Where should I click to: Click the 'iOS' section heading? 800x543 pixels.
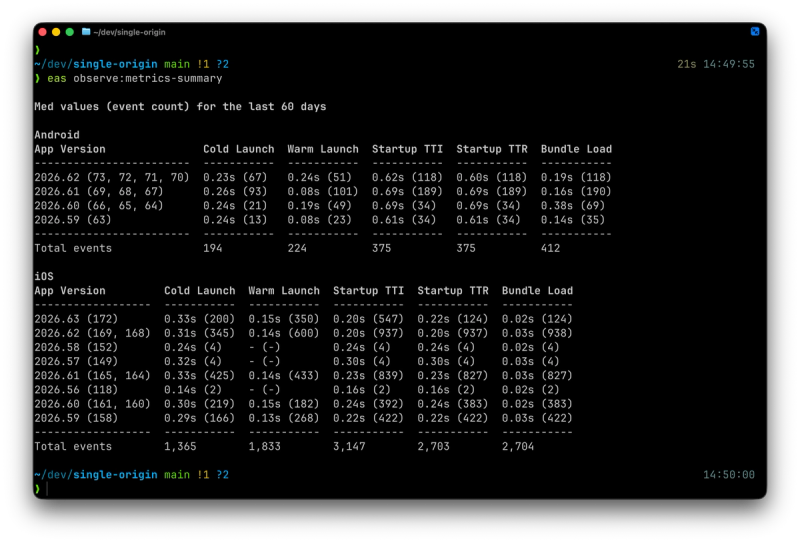(44, 277)
